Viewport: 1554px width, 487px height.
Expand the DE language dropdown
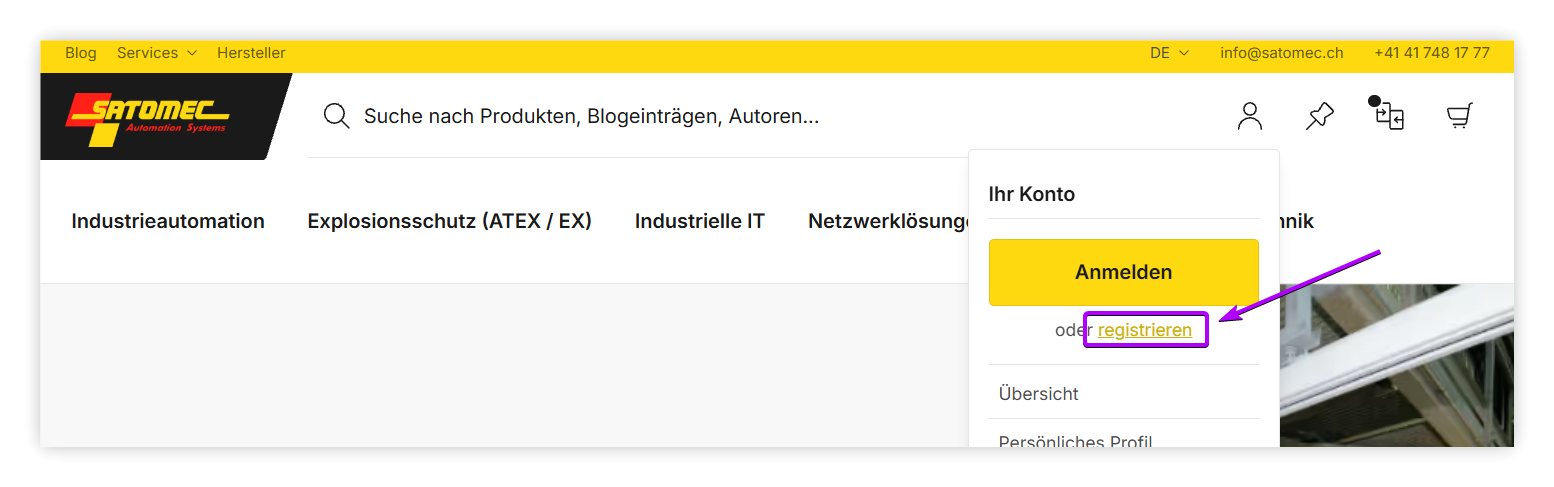click(x=1169, y=53)
